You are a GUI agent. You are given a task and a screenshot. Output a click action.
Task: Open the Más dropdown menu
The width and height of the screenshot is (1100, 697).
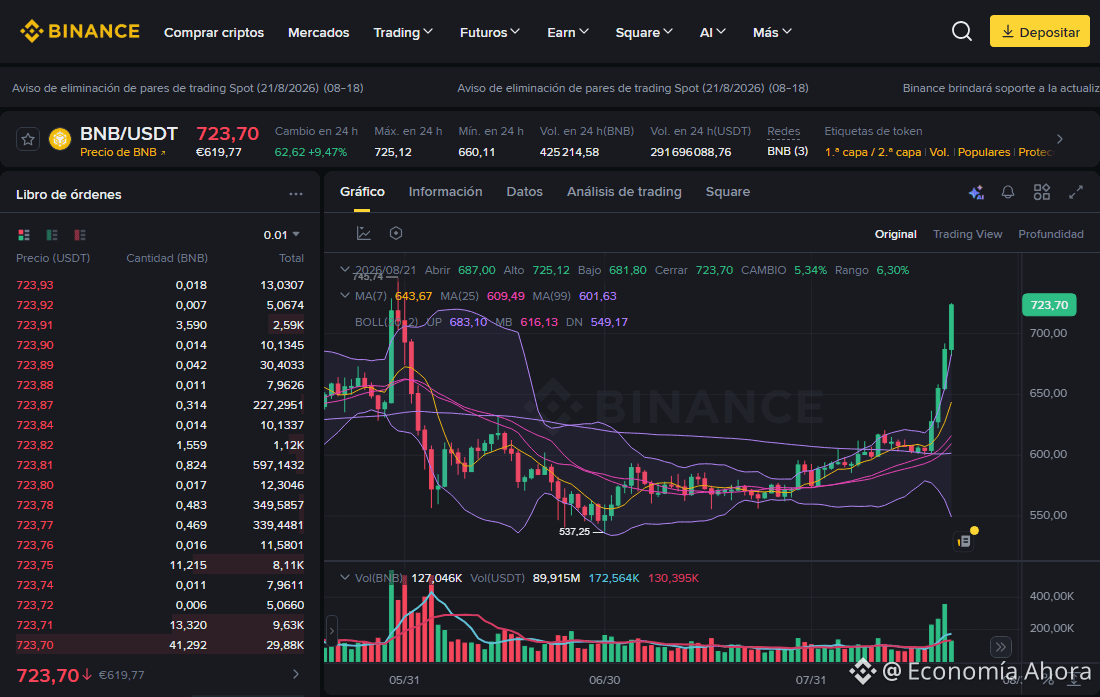click(772, 32)
